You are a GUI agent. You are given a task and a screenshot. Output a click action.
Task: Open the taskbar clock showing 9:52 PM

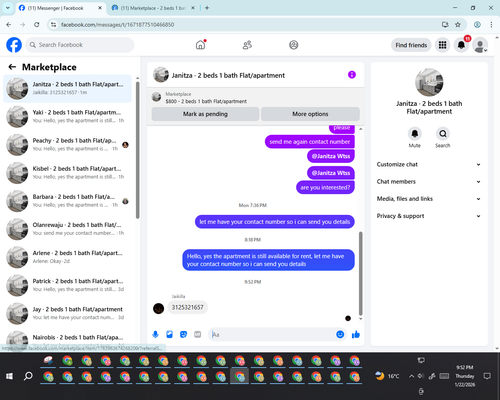465,376
